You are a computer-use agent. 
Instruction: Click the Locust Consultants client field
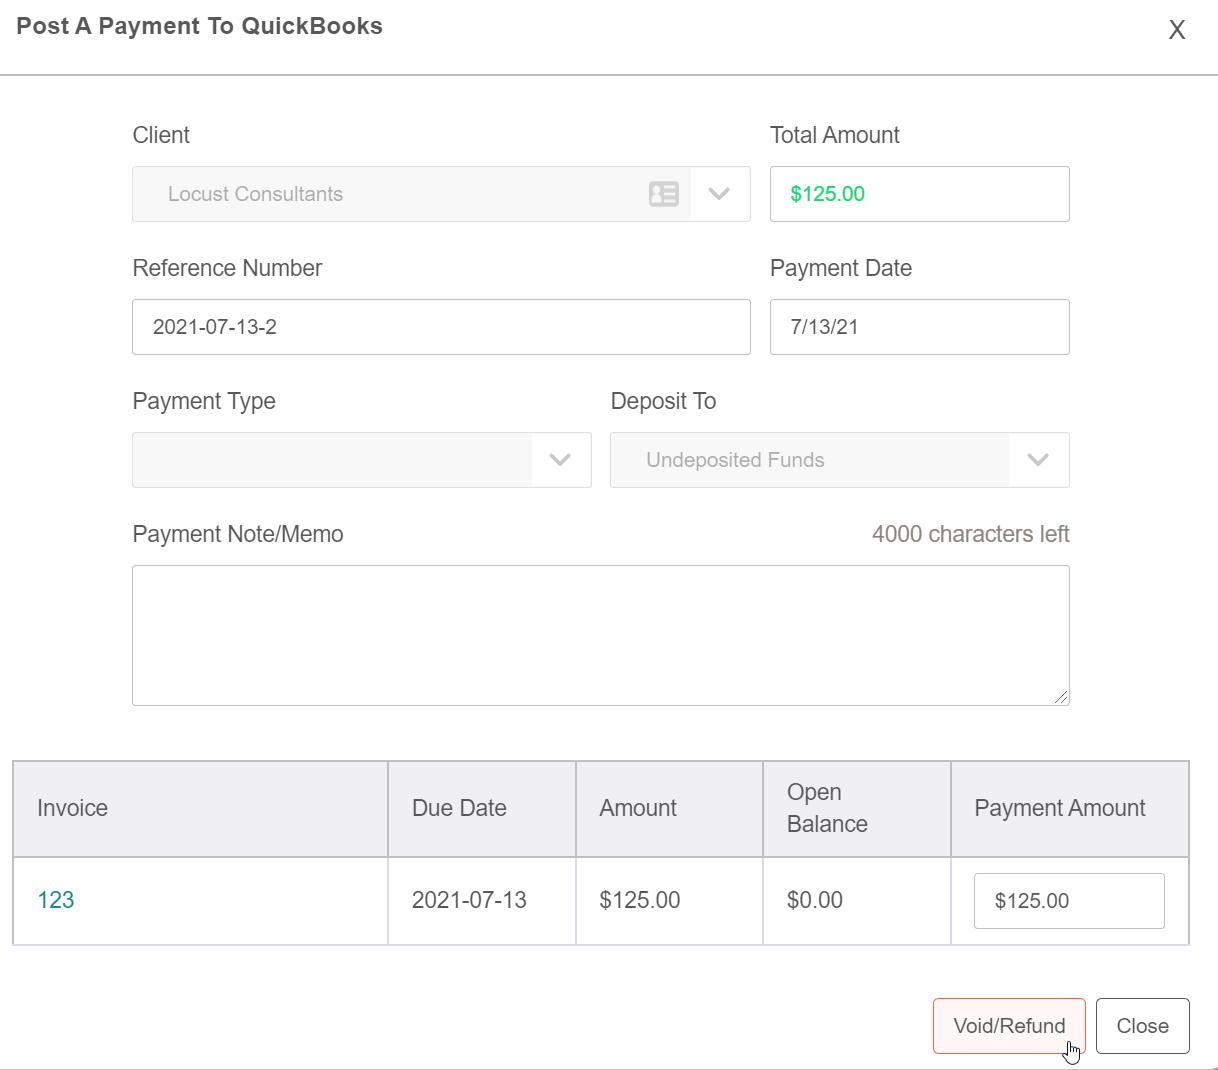tap(441, 194)
